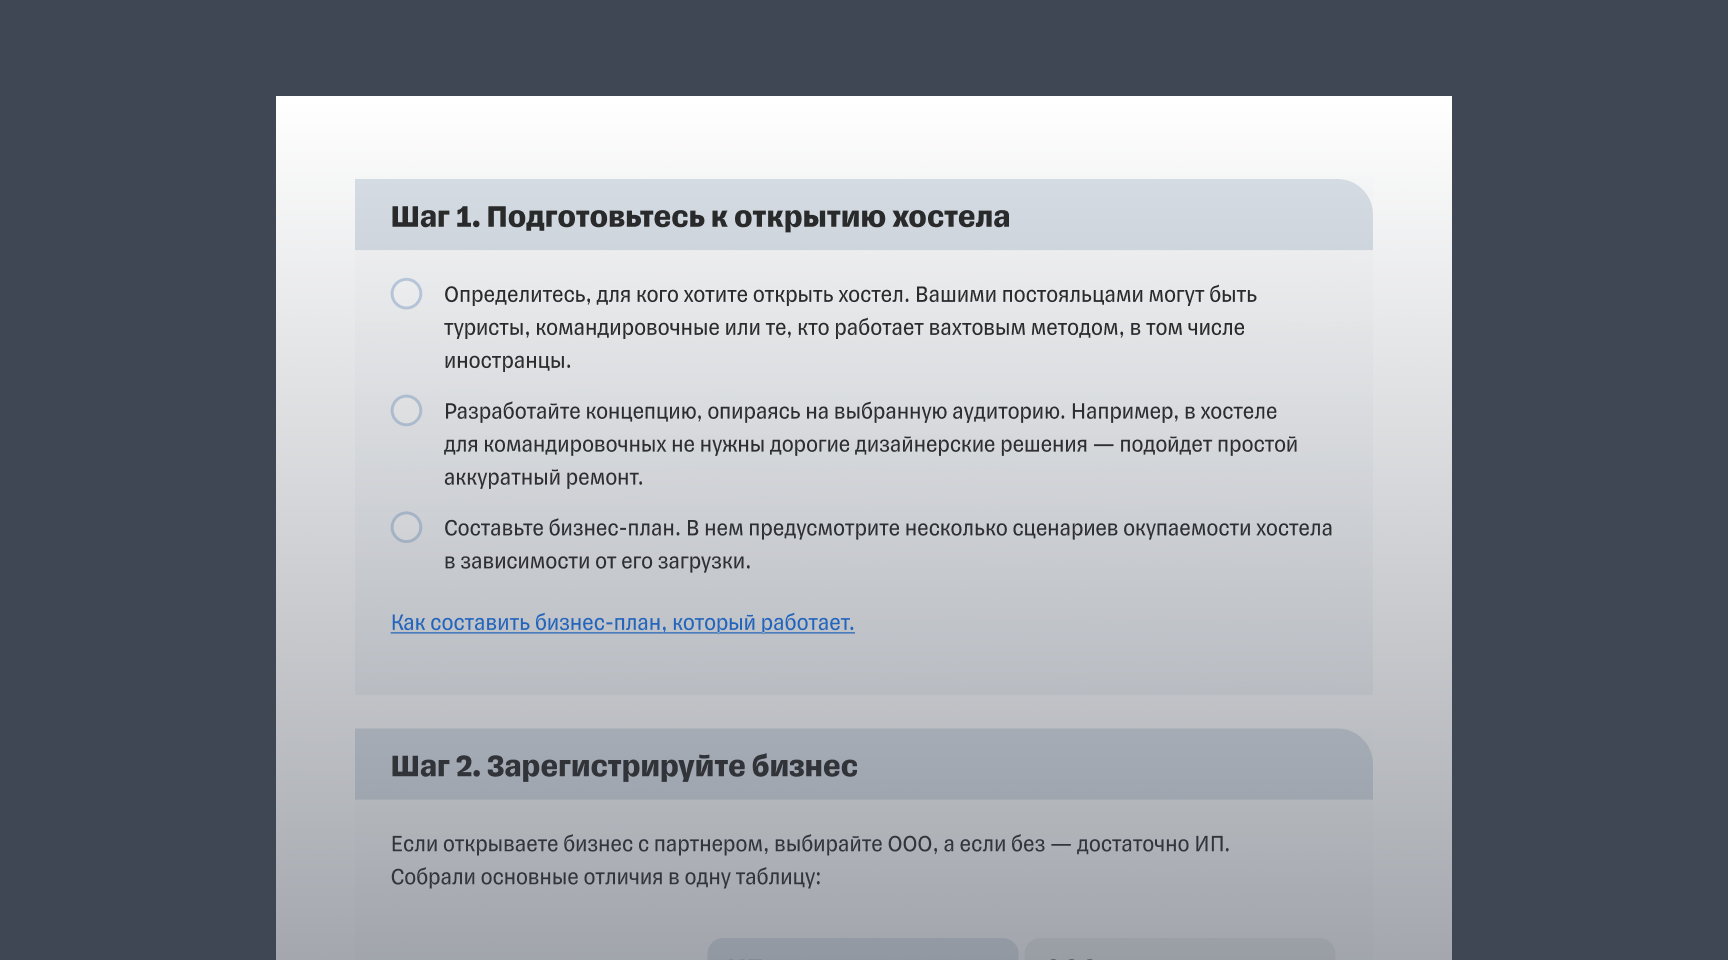Image resolution: width=1728 pixels, height=960 pixels.
Task: Select the left table column header at bottom
Action: (862, 950)
